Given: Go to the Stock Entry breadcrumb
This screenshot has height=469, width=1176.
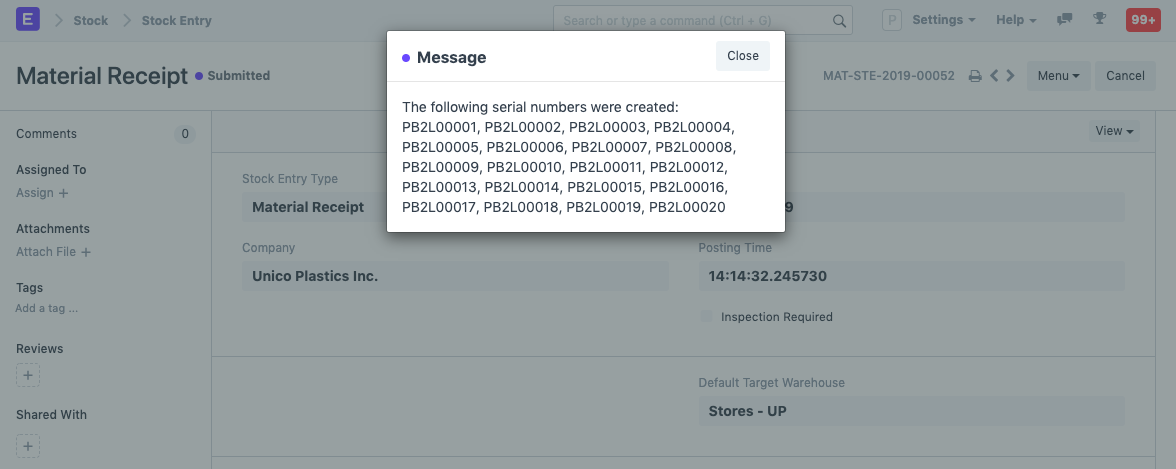Looking at the screenshot, I should click(x=177, y=20).
